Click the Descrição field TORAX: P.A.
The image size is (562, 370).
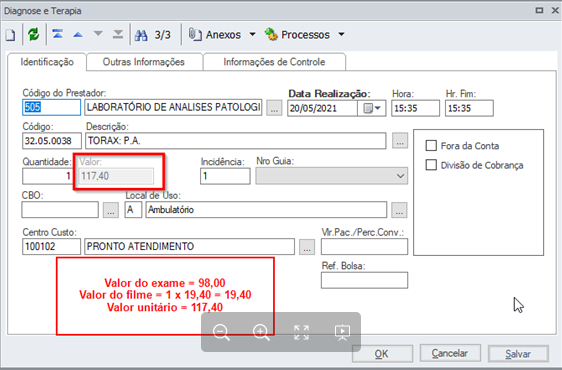[x=235, y=141]
